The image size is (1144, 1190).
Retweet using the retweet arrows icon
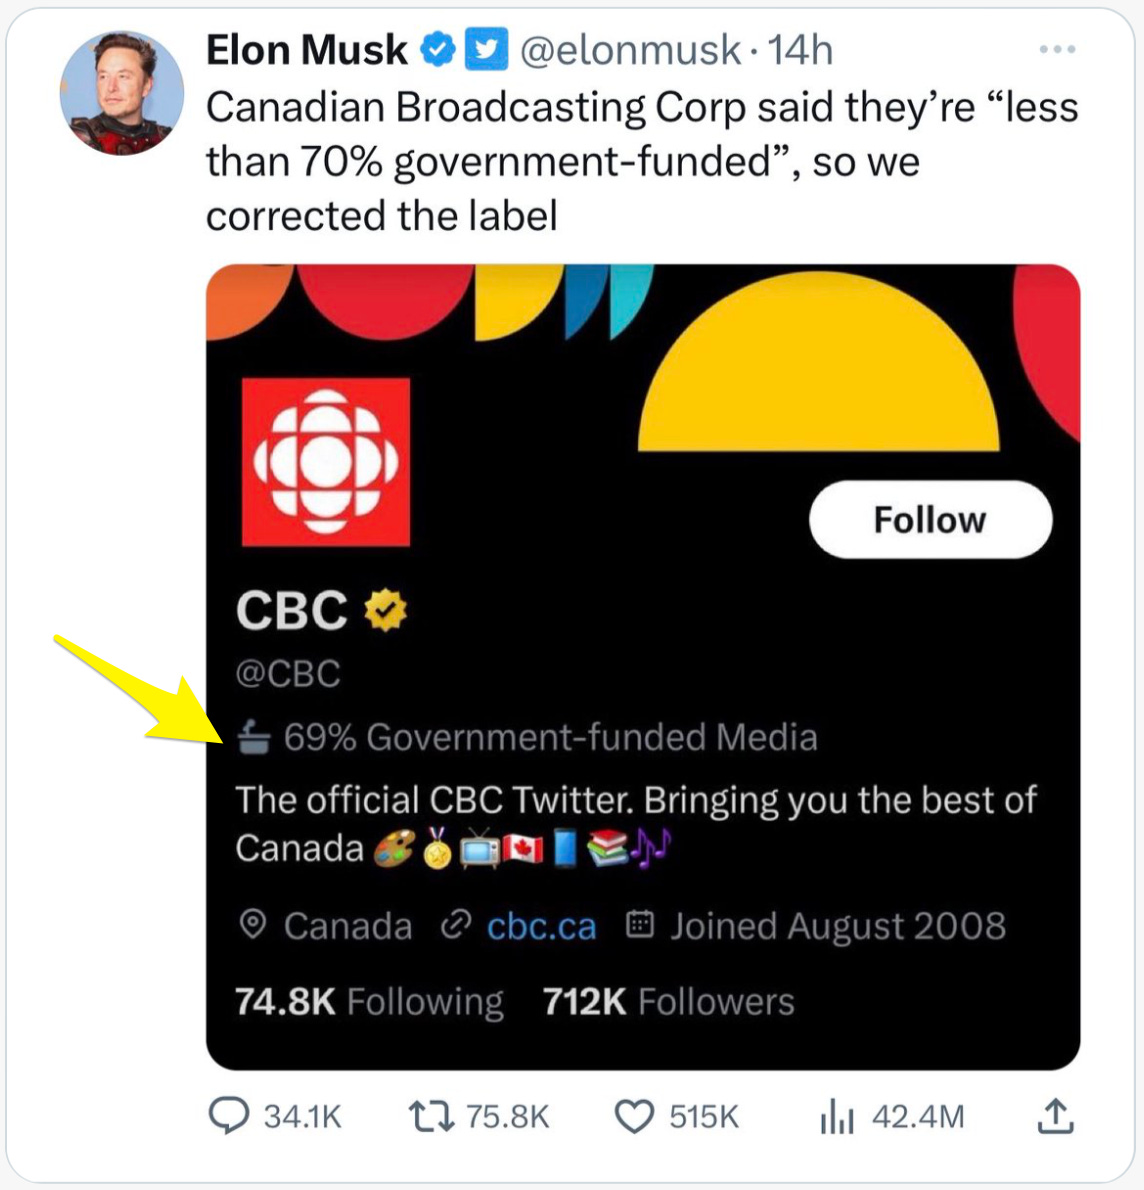[431, 1115]
